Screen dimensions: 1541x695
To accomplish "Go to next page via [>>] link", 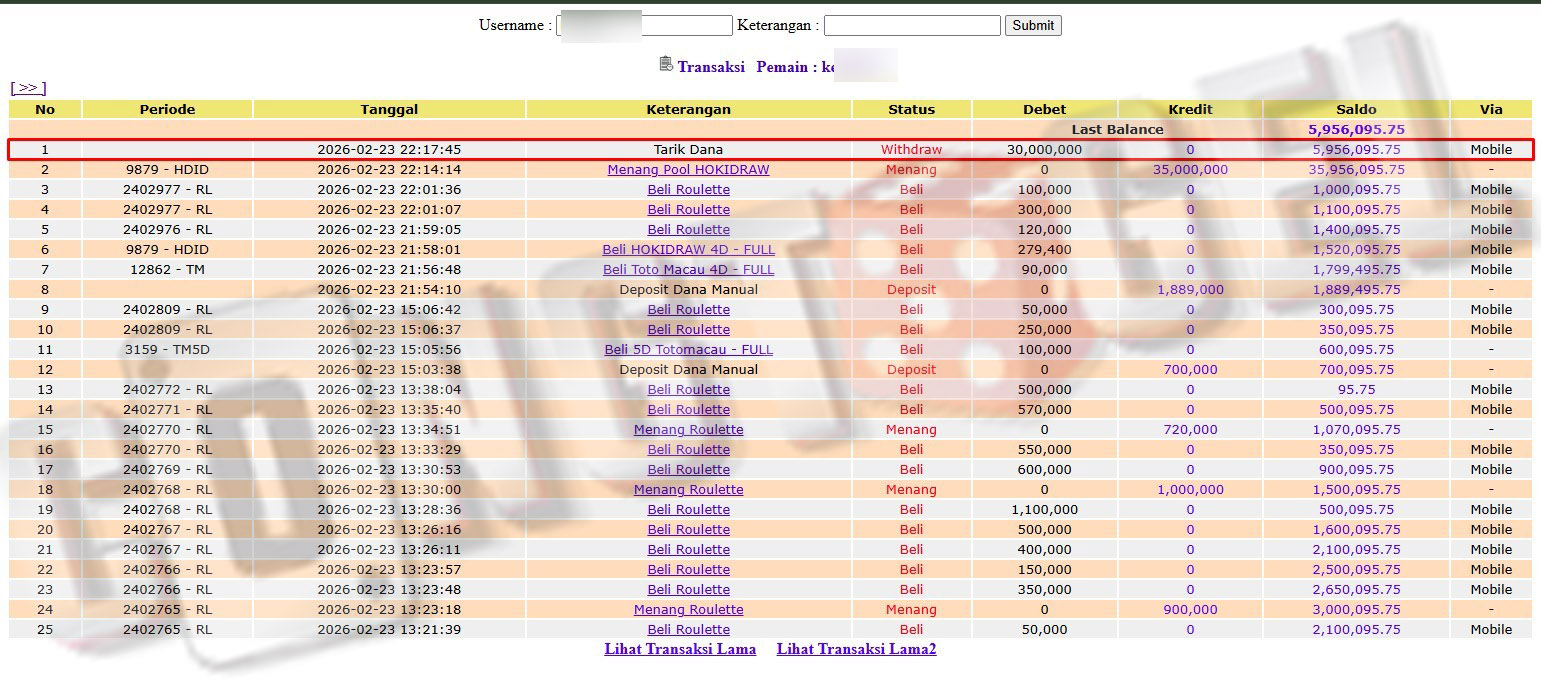I will pyautogui.click(x=28, y=88).
